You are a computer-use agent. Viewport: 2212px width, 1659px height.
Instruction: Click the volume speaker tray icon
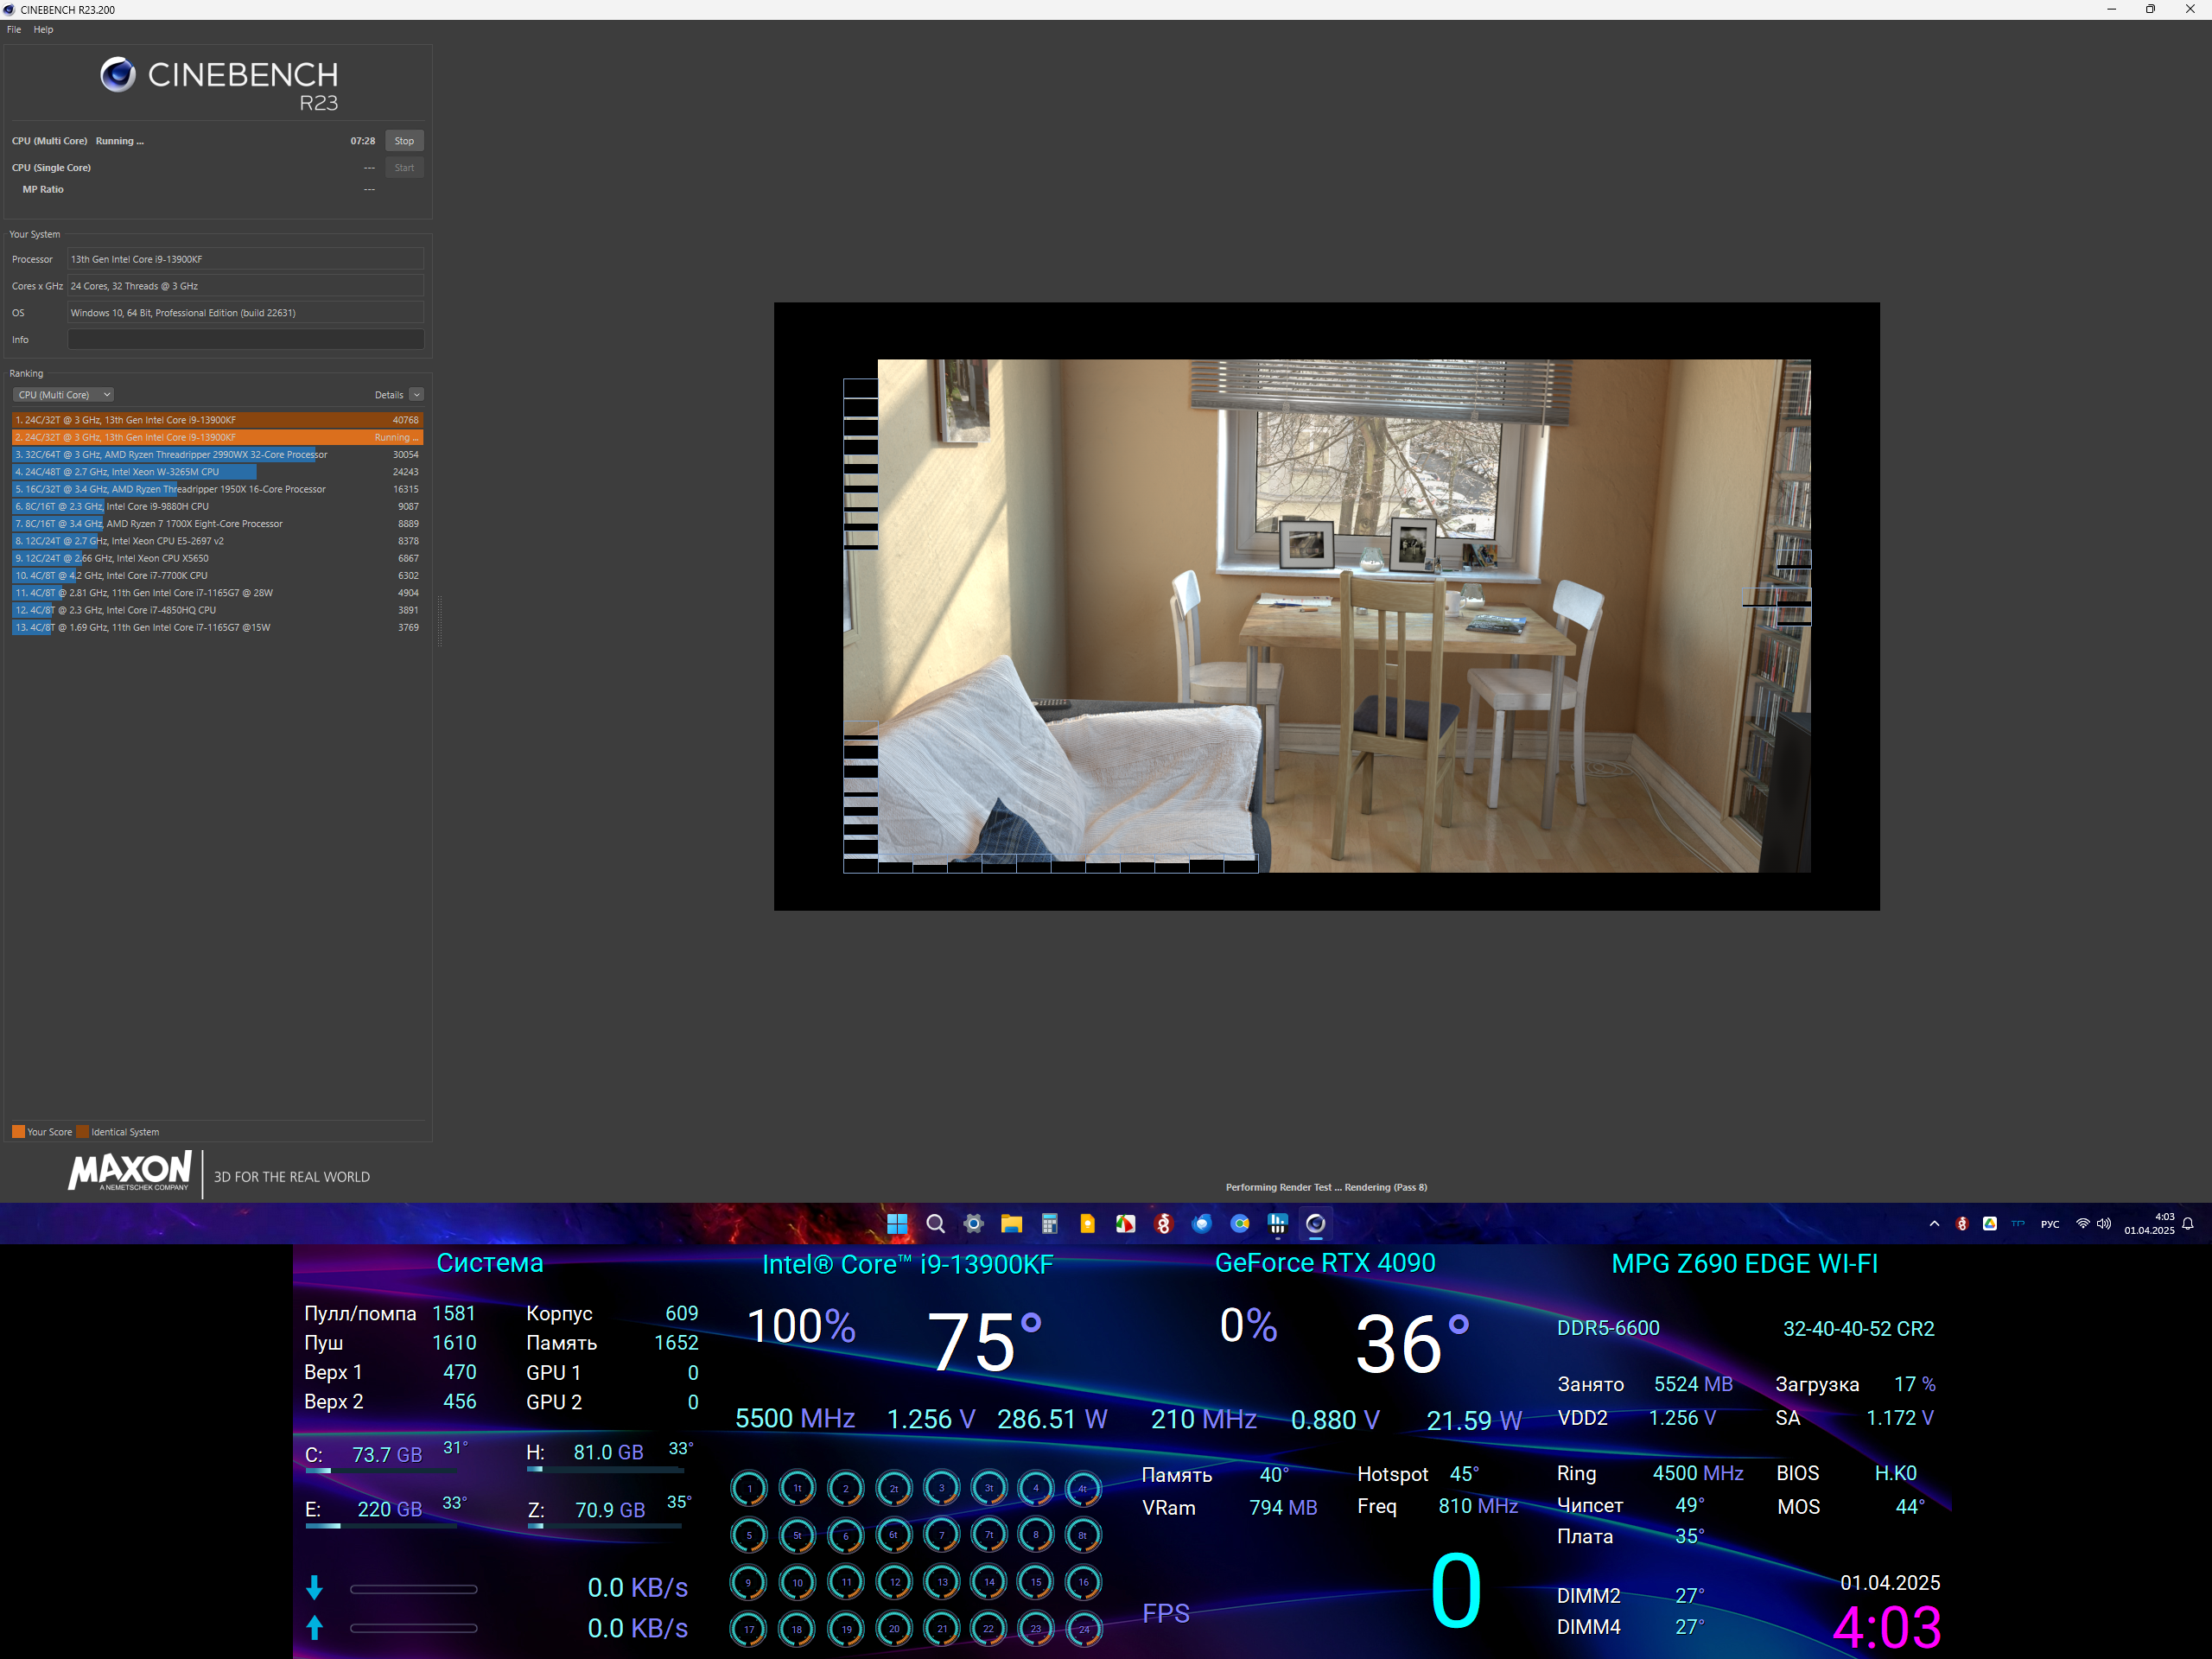pyautogui.click(x=2104, y=1224)
